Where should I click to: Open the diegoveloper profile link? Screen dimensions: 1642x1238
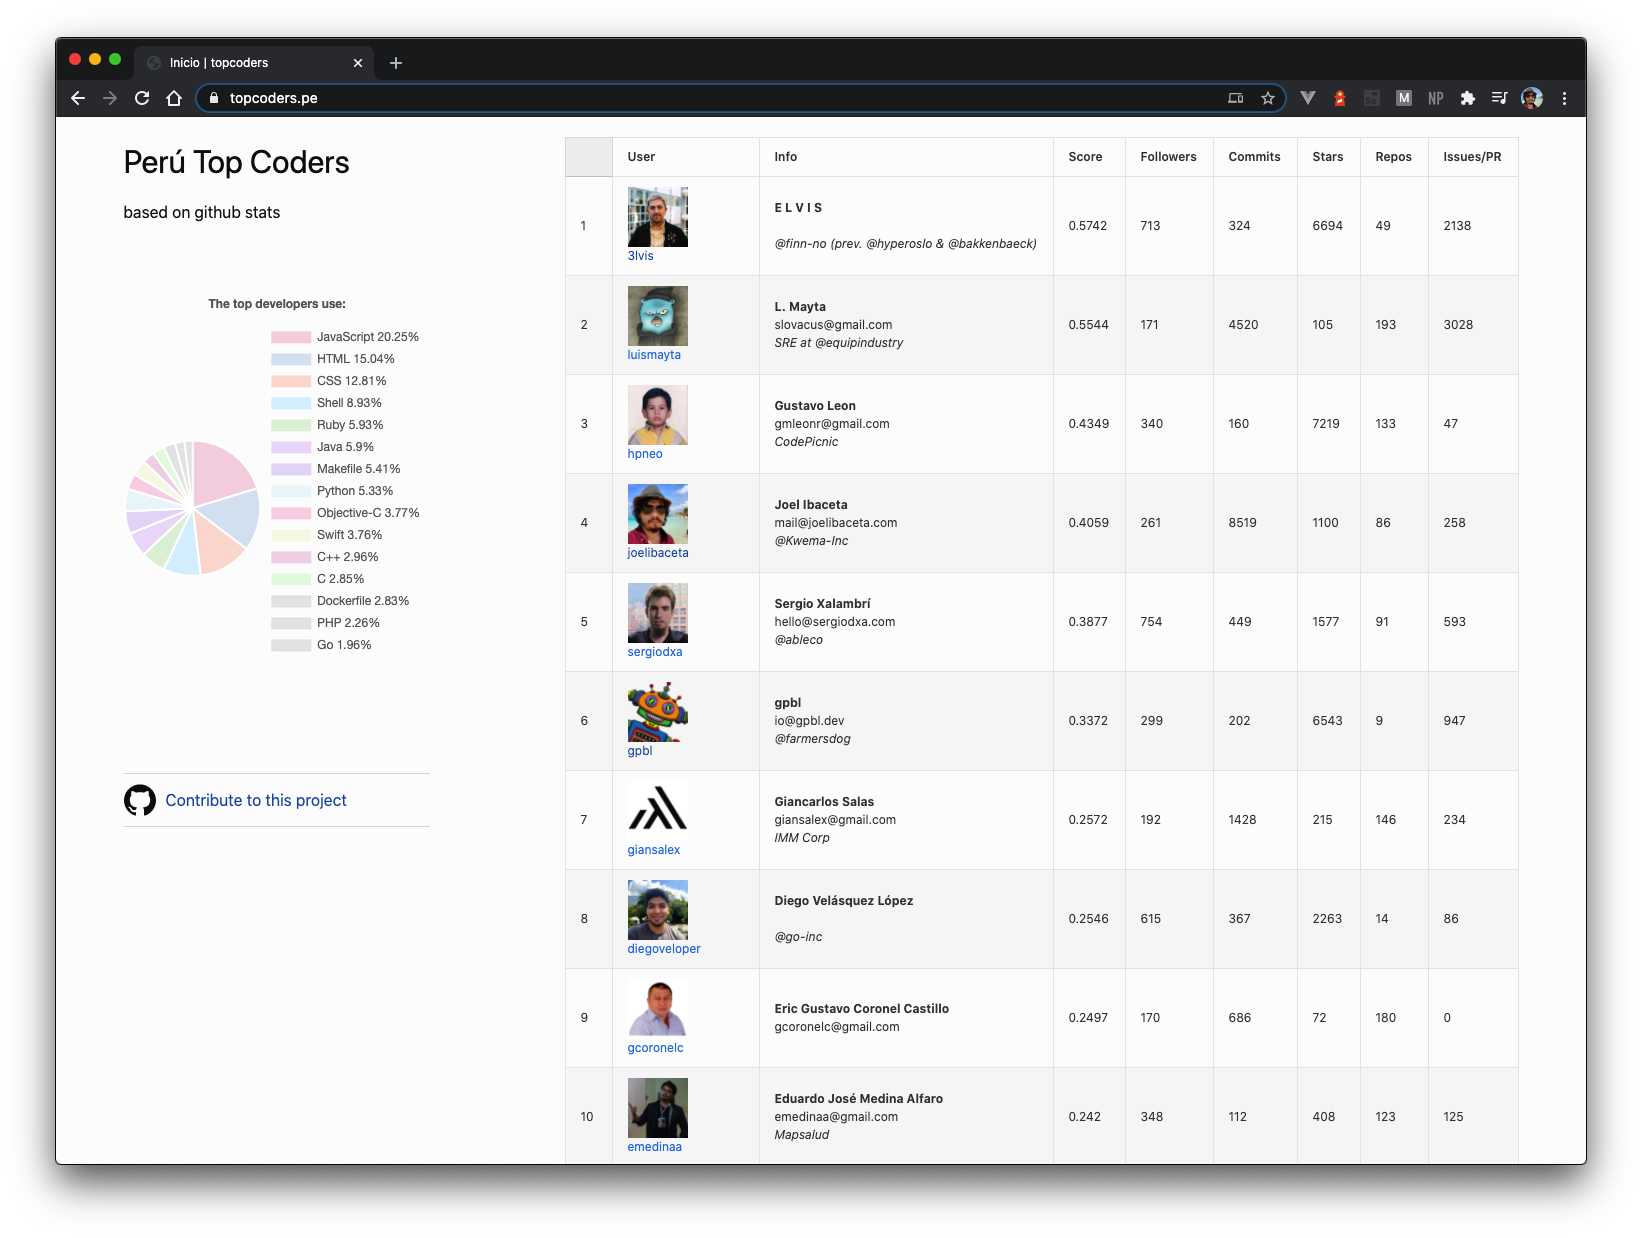click(664, 949)
